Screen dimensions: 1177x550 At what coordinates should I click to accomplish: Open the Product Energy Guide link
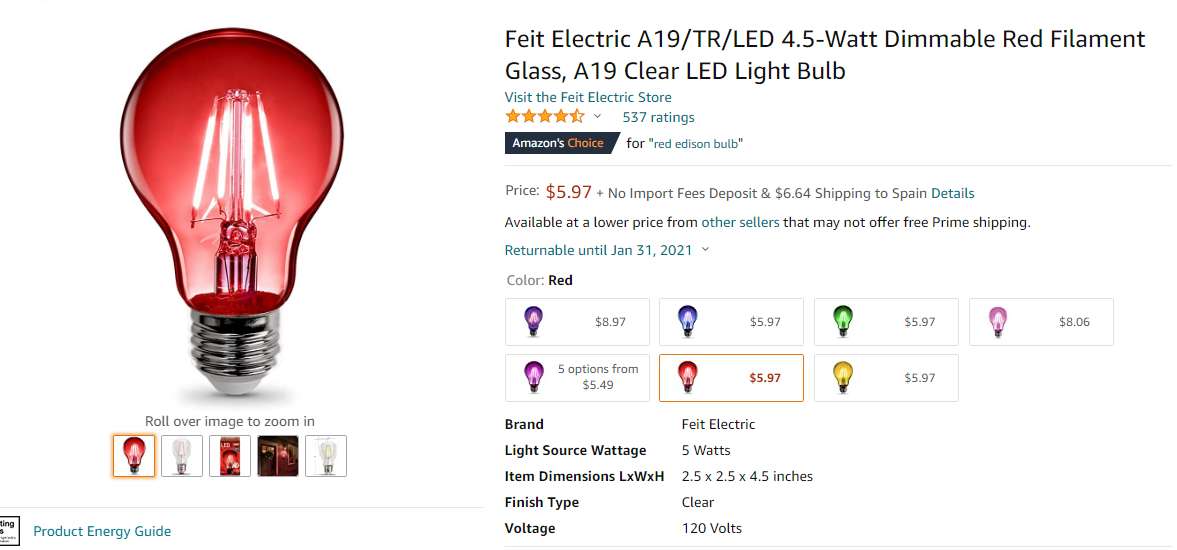102,531
